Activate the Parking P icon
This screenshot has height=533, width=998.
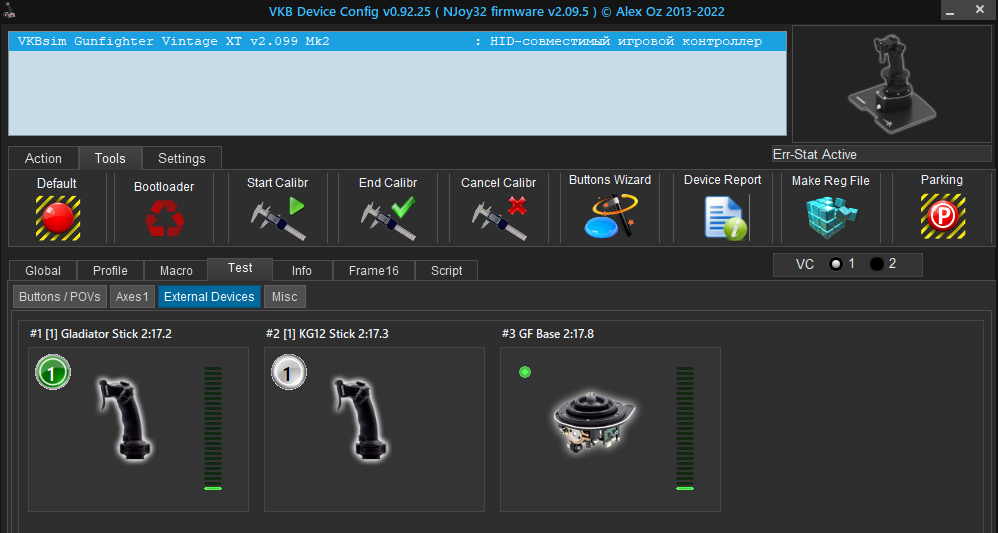point(943,217)
